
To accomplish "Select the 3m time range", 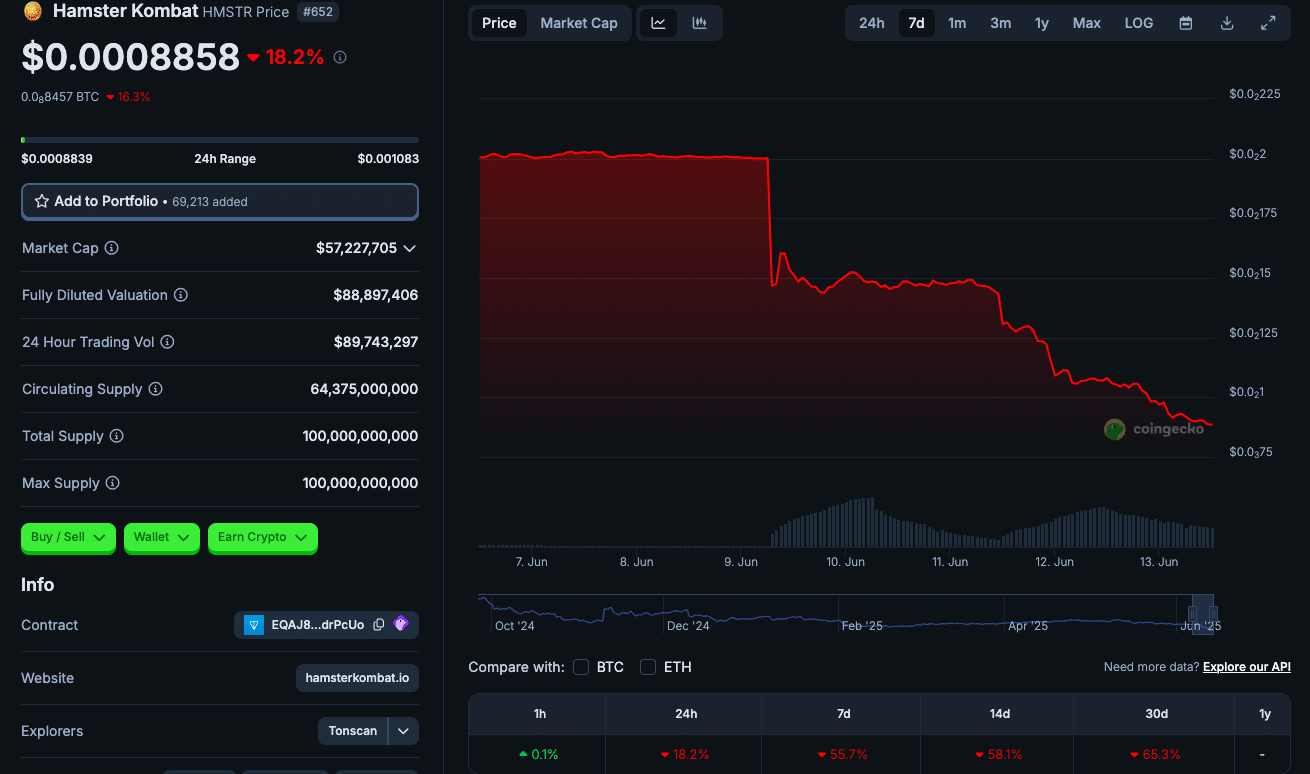I will (1000, 23).
